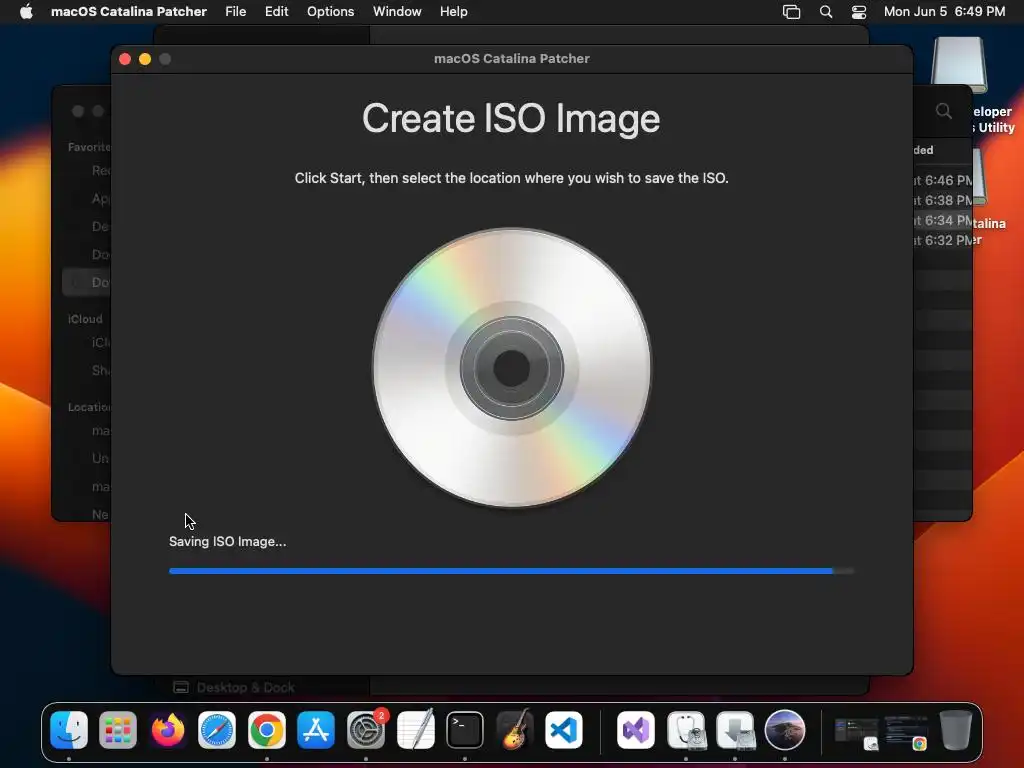Open the App Store dock icon
The height and width of the screenshot is (768, 1024).
(316, 729)
